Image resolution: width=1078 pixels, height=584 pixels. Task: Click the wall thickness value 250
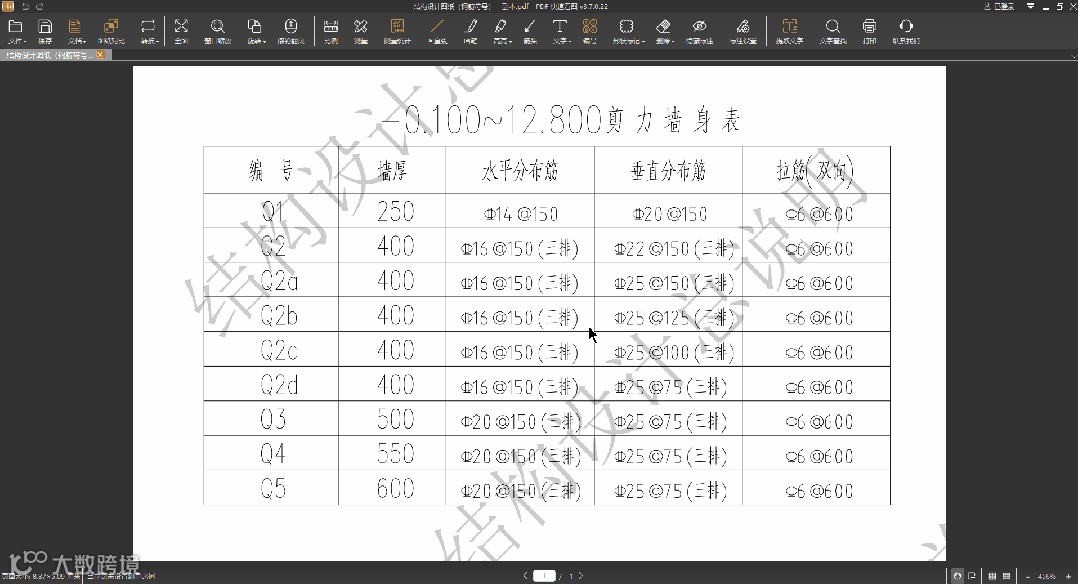point(395,211)
